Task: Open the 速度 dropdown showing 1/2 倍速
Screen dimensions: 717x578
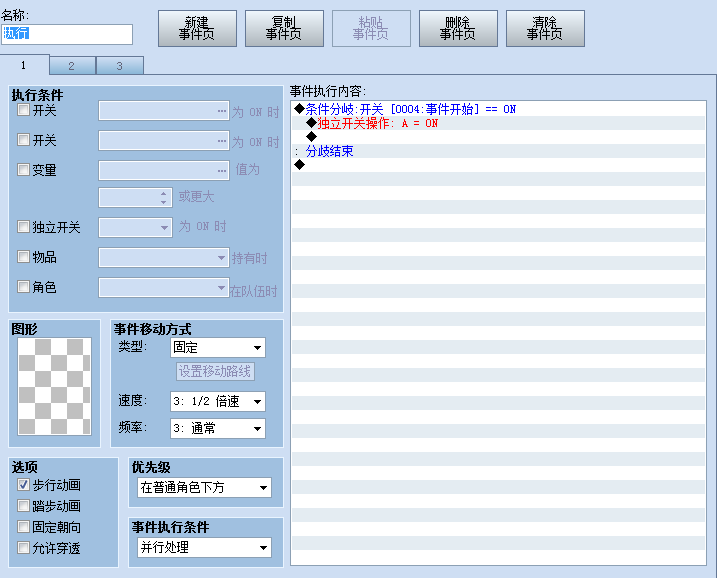Action: pos(218,401)
